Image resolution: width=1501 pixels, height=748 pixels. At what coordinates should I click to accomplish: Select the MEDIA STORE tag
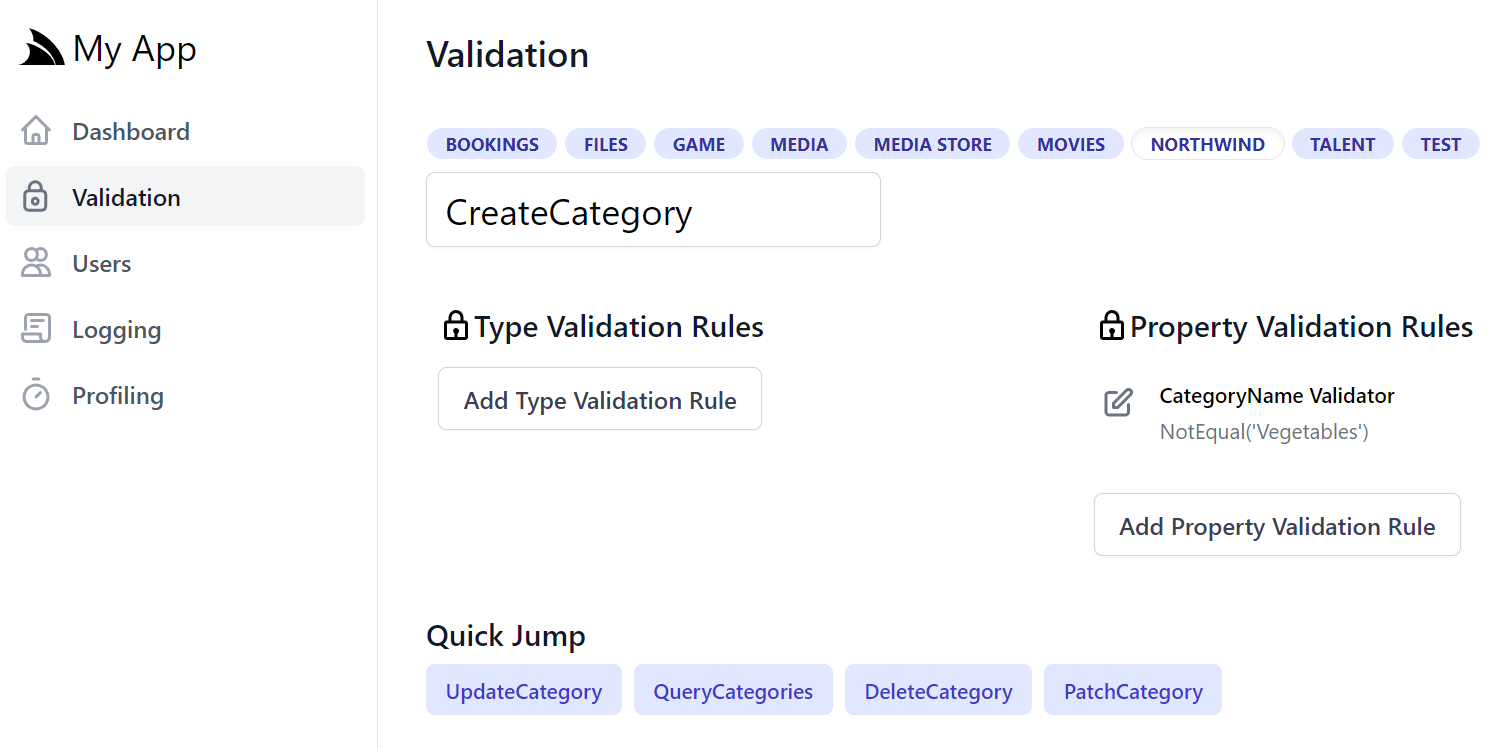[933, 144]
